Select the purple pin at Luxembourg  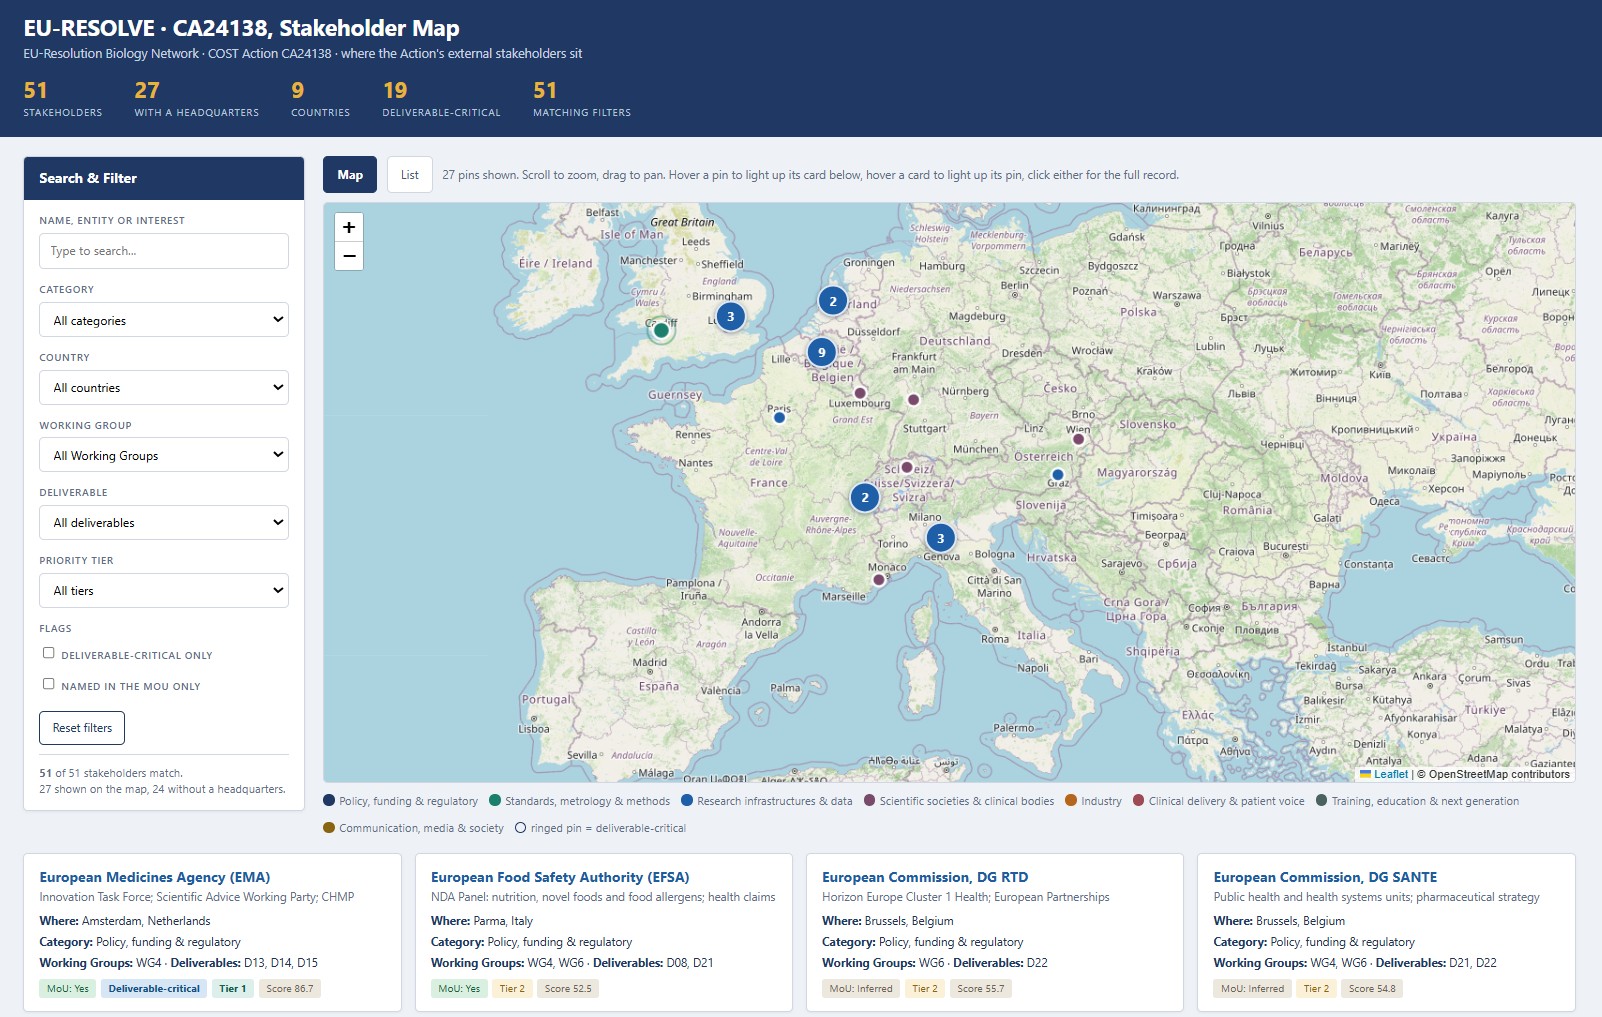click(860, 393)
